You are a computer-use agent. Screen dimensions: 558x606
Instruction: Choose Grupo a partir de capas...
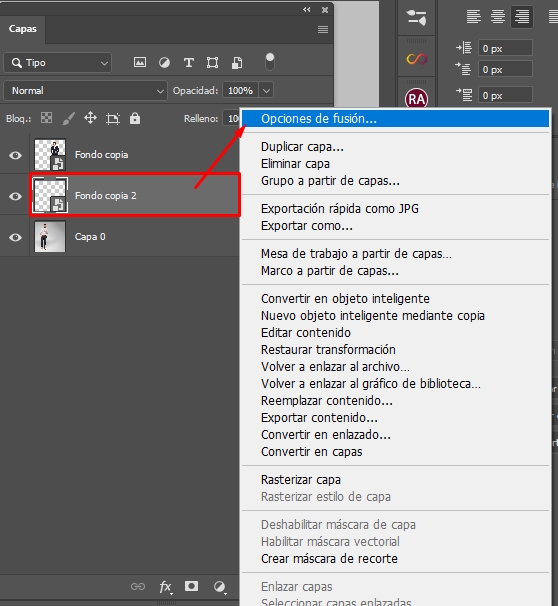396,181
